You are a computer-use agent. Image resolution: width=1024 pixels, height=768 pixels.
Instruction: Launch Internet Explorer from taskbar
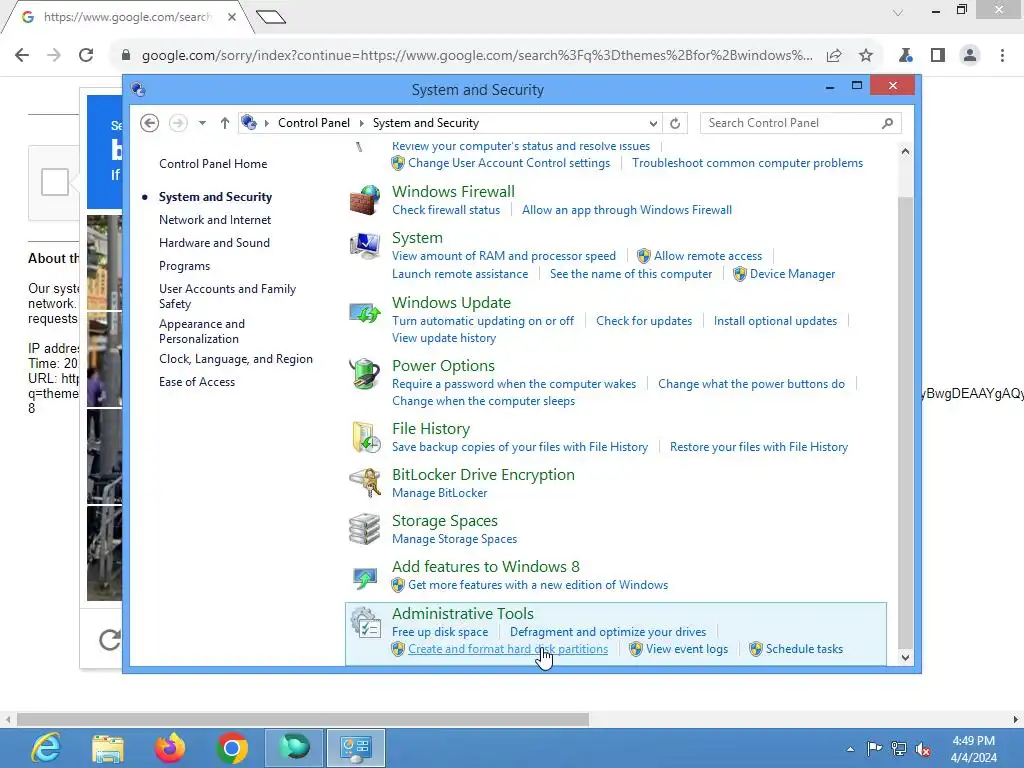click(x=46, y=748)
